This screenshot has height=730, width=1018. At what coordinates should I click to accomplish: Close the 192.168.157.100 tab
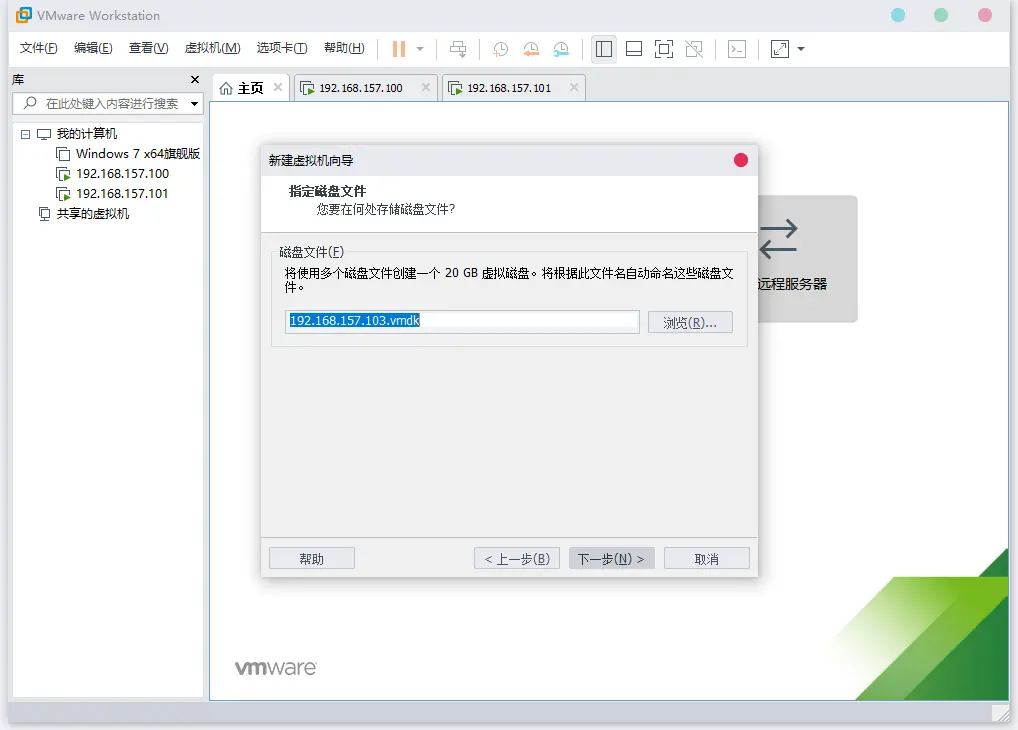click(426, 87)
